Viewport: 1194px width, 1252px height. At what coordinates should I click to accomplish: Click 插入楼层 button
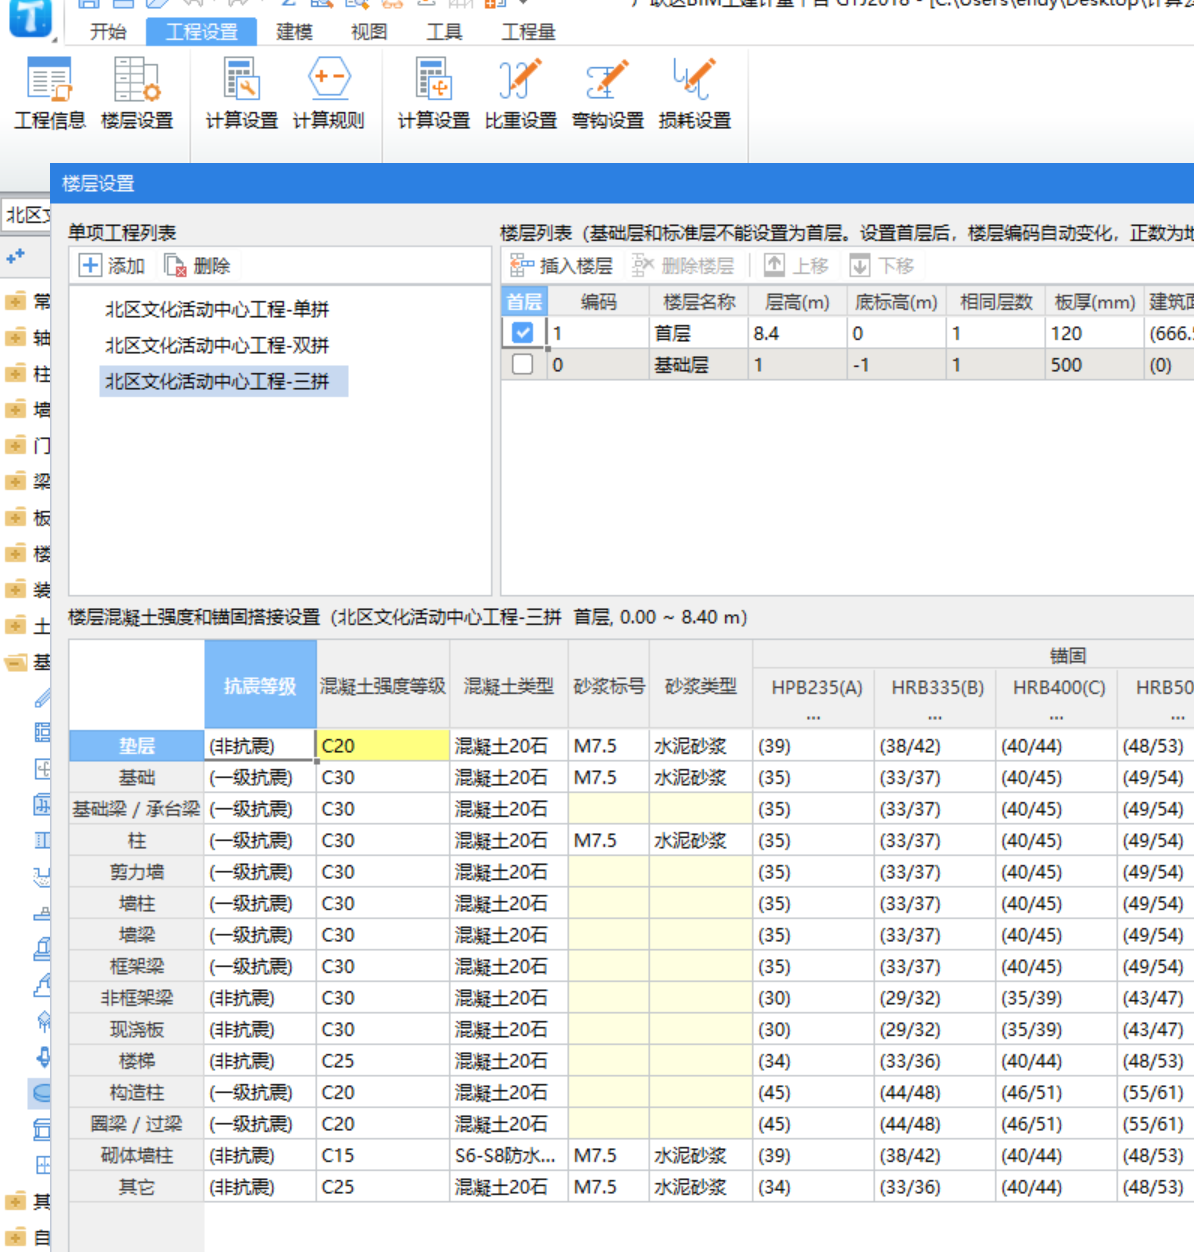coord(561,266)
